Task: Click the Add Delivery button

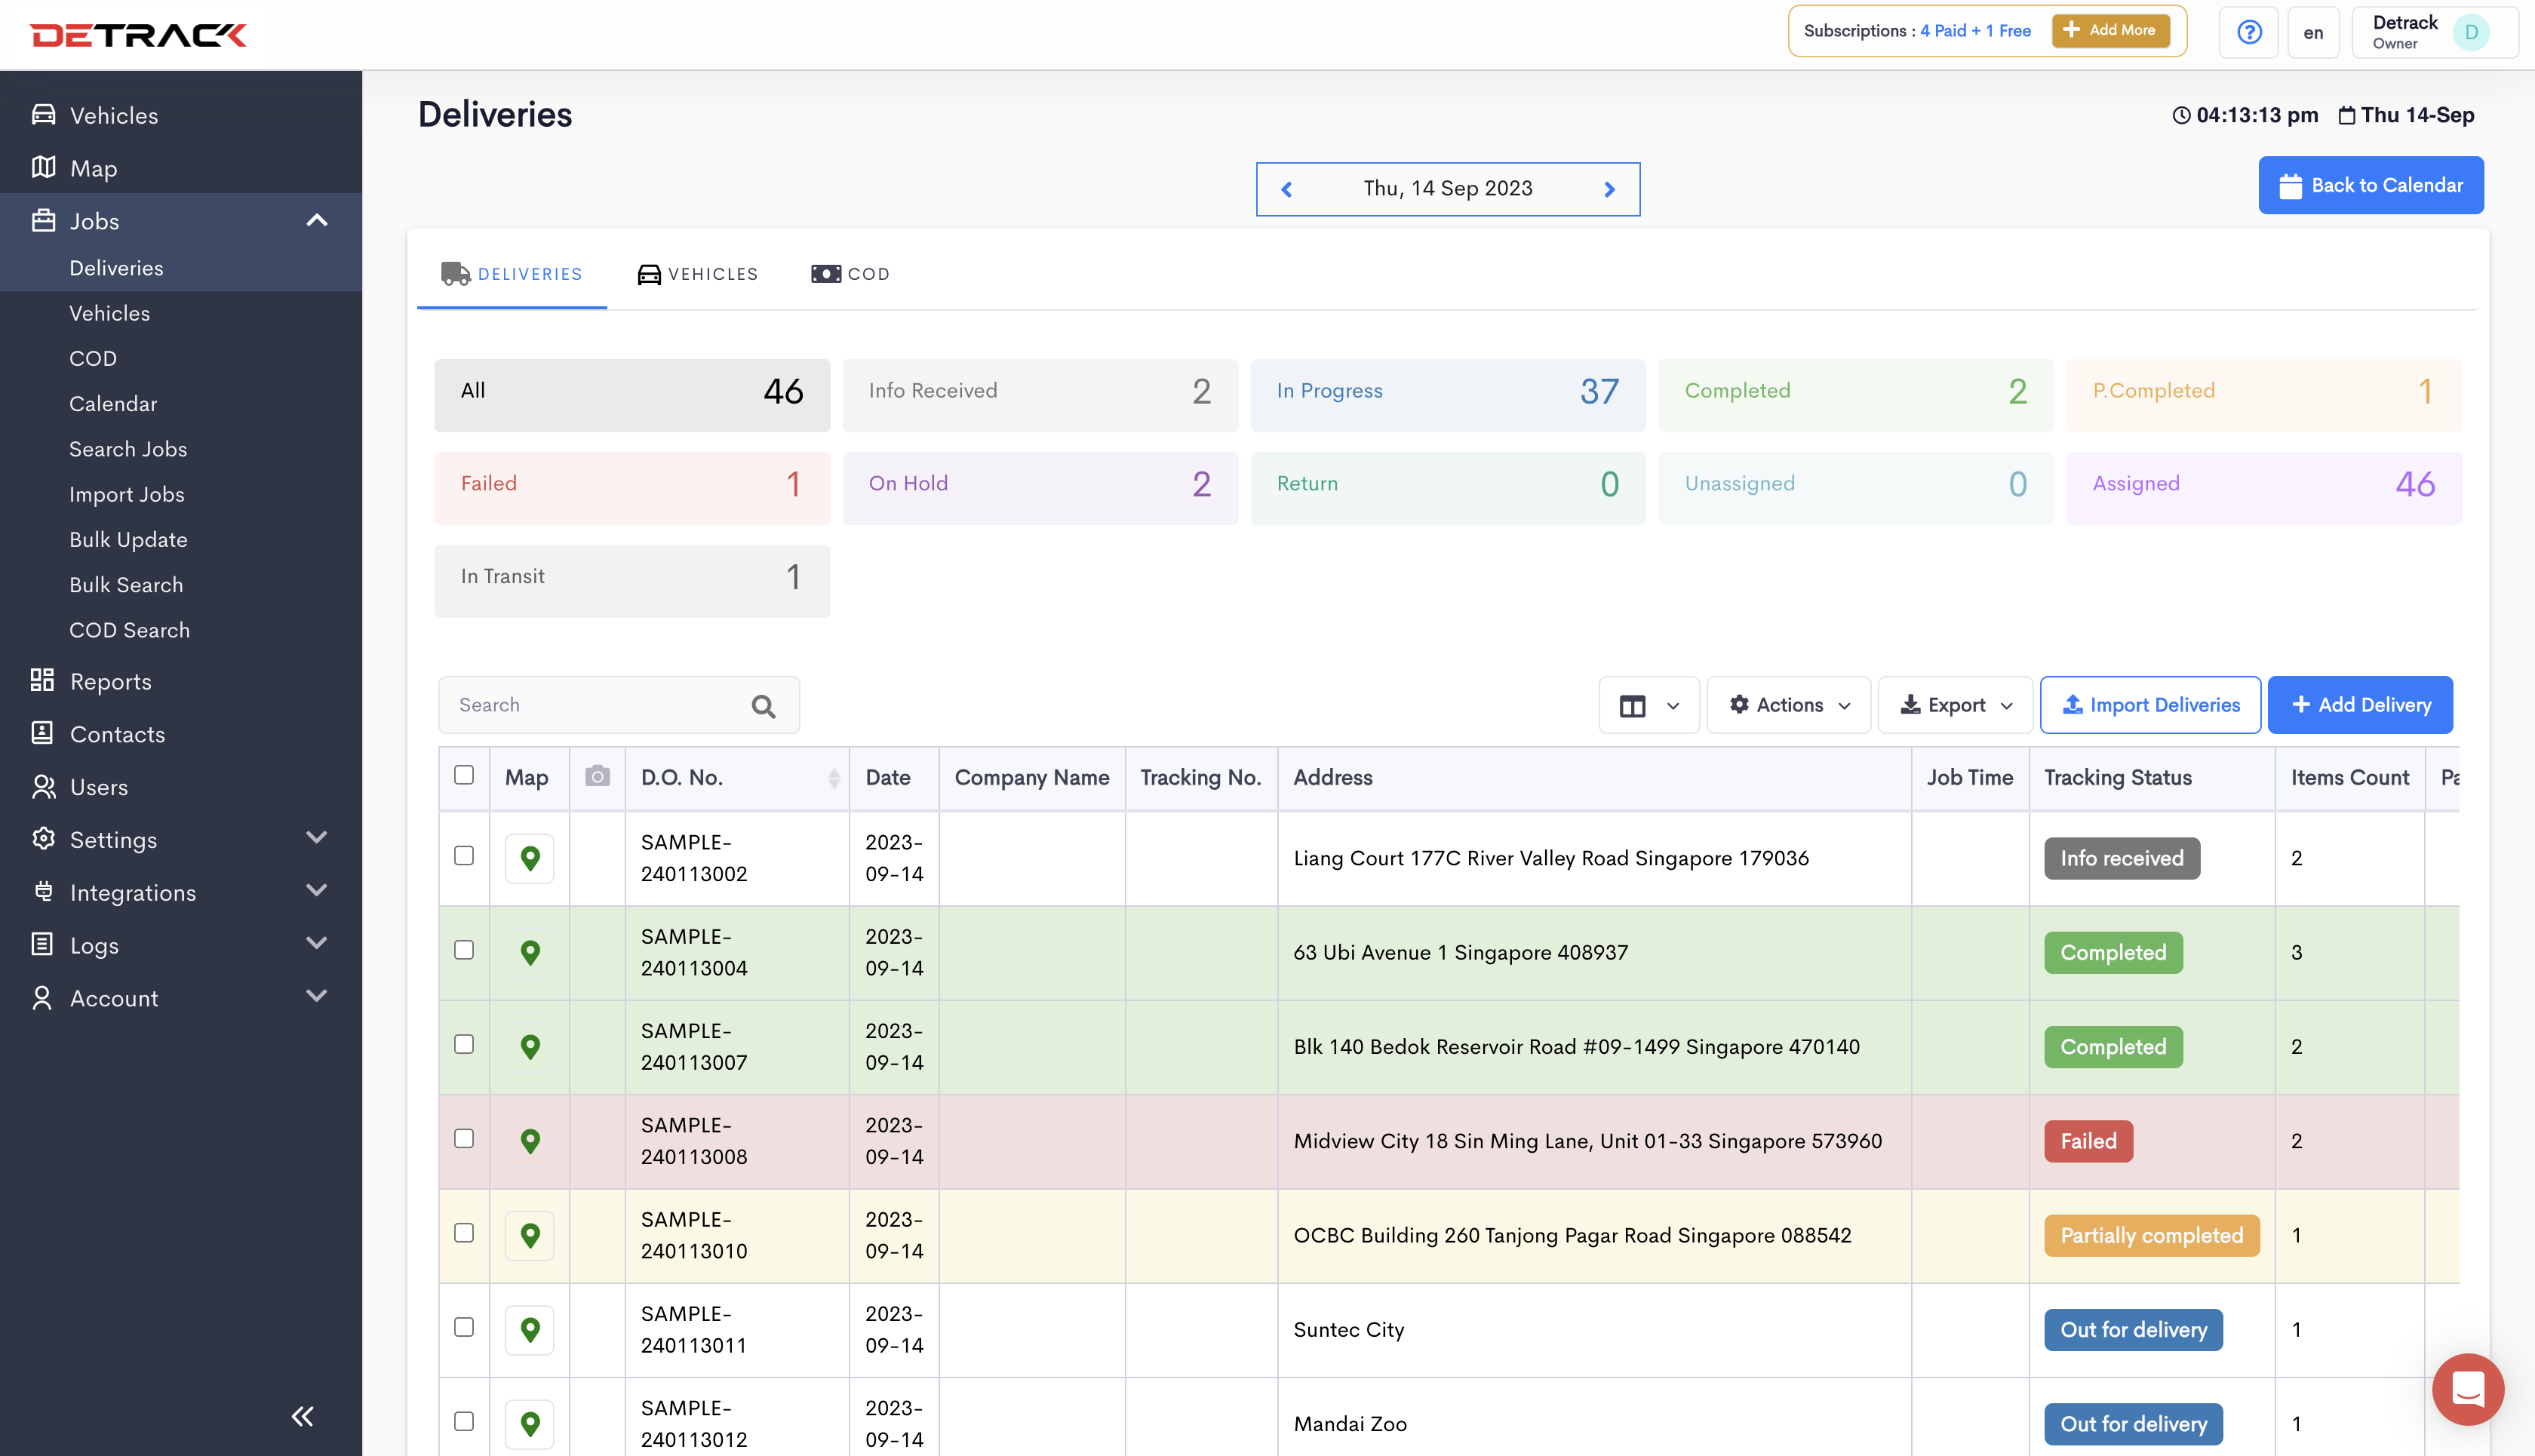Action: pyautogui.click(x=2359, y=705)
